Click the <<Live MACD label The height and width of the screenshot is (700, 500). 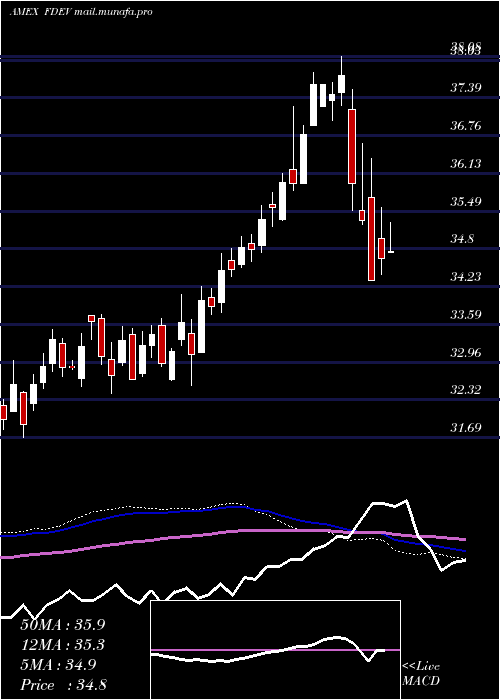click(x=421, y=673)
